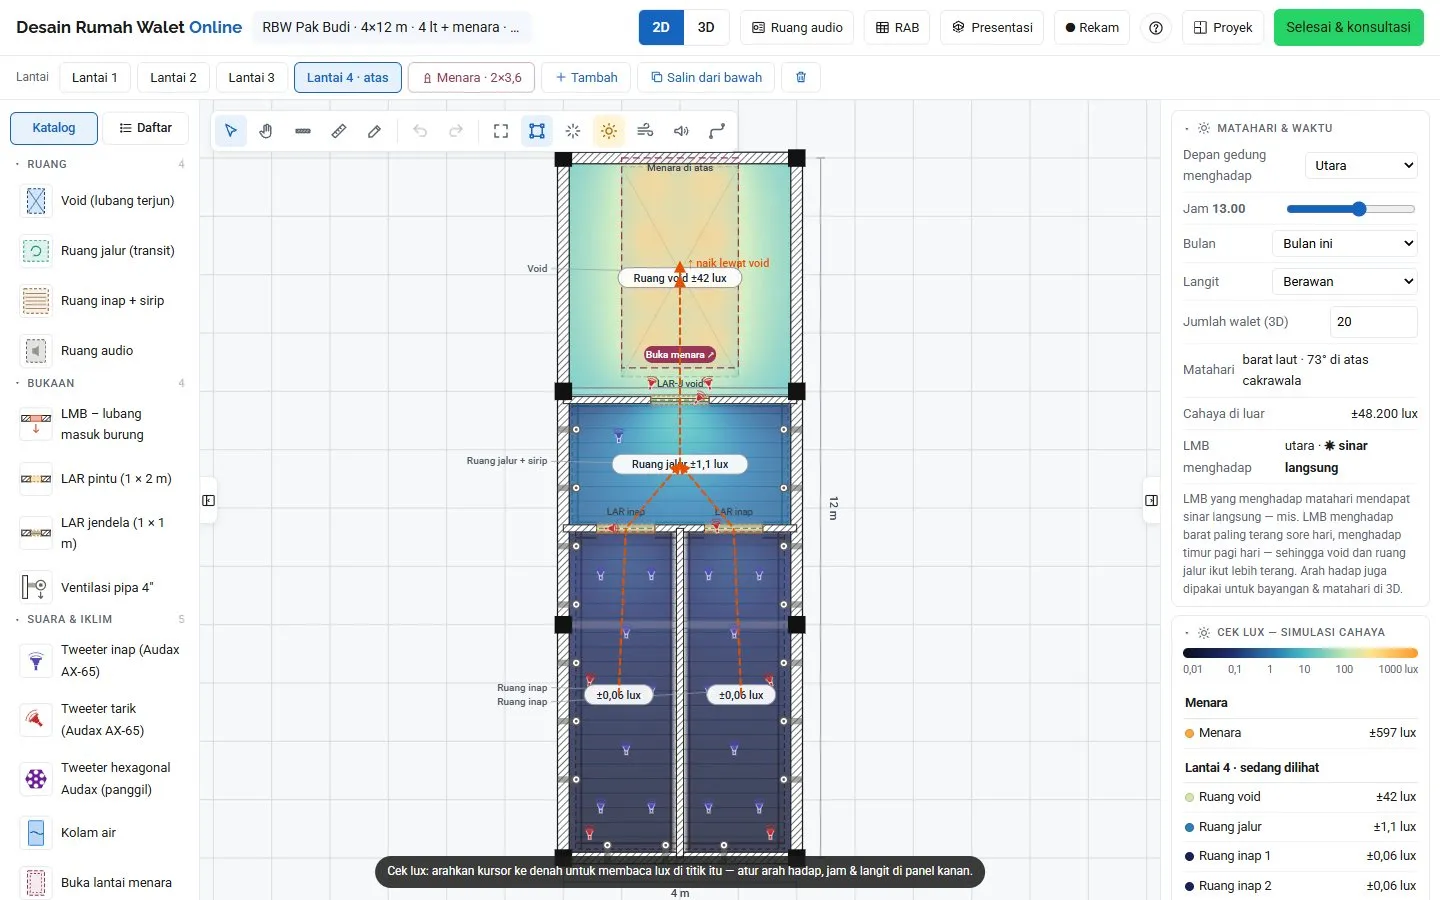
Task: Click Selesai & konsultasi button
Action: (1348, 28)
